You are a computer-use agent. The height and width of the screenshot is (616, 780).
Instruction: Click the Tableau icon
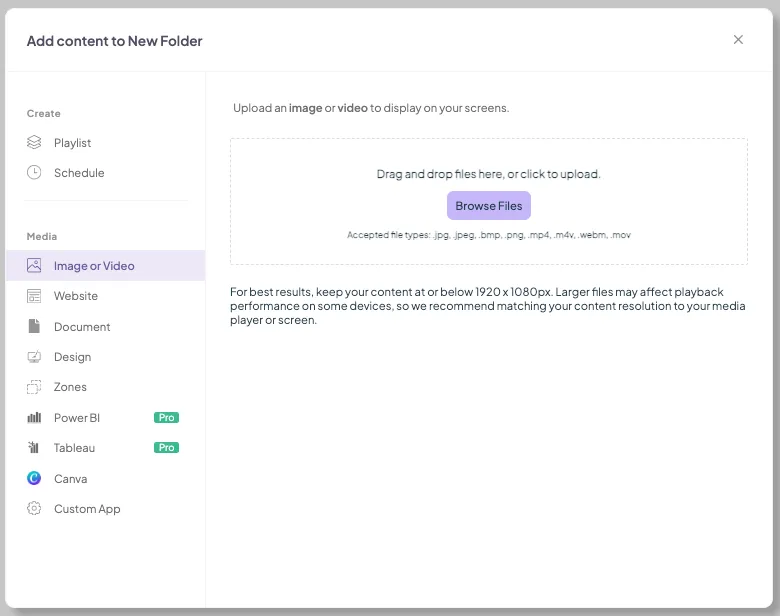coord(34,447)
